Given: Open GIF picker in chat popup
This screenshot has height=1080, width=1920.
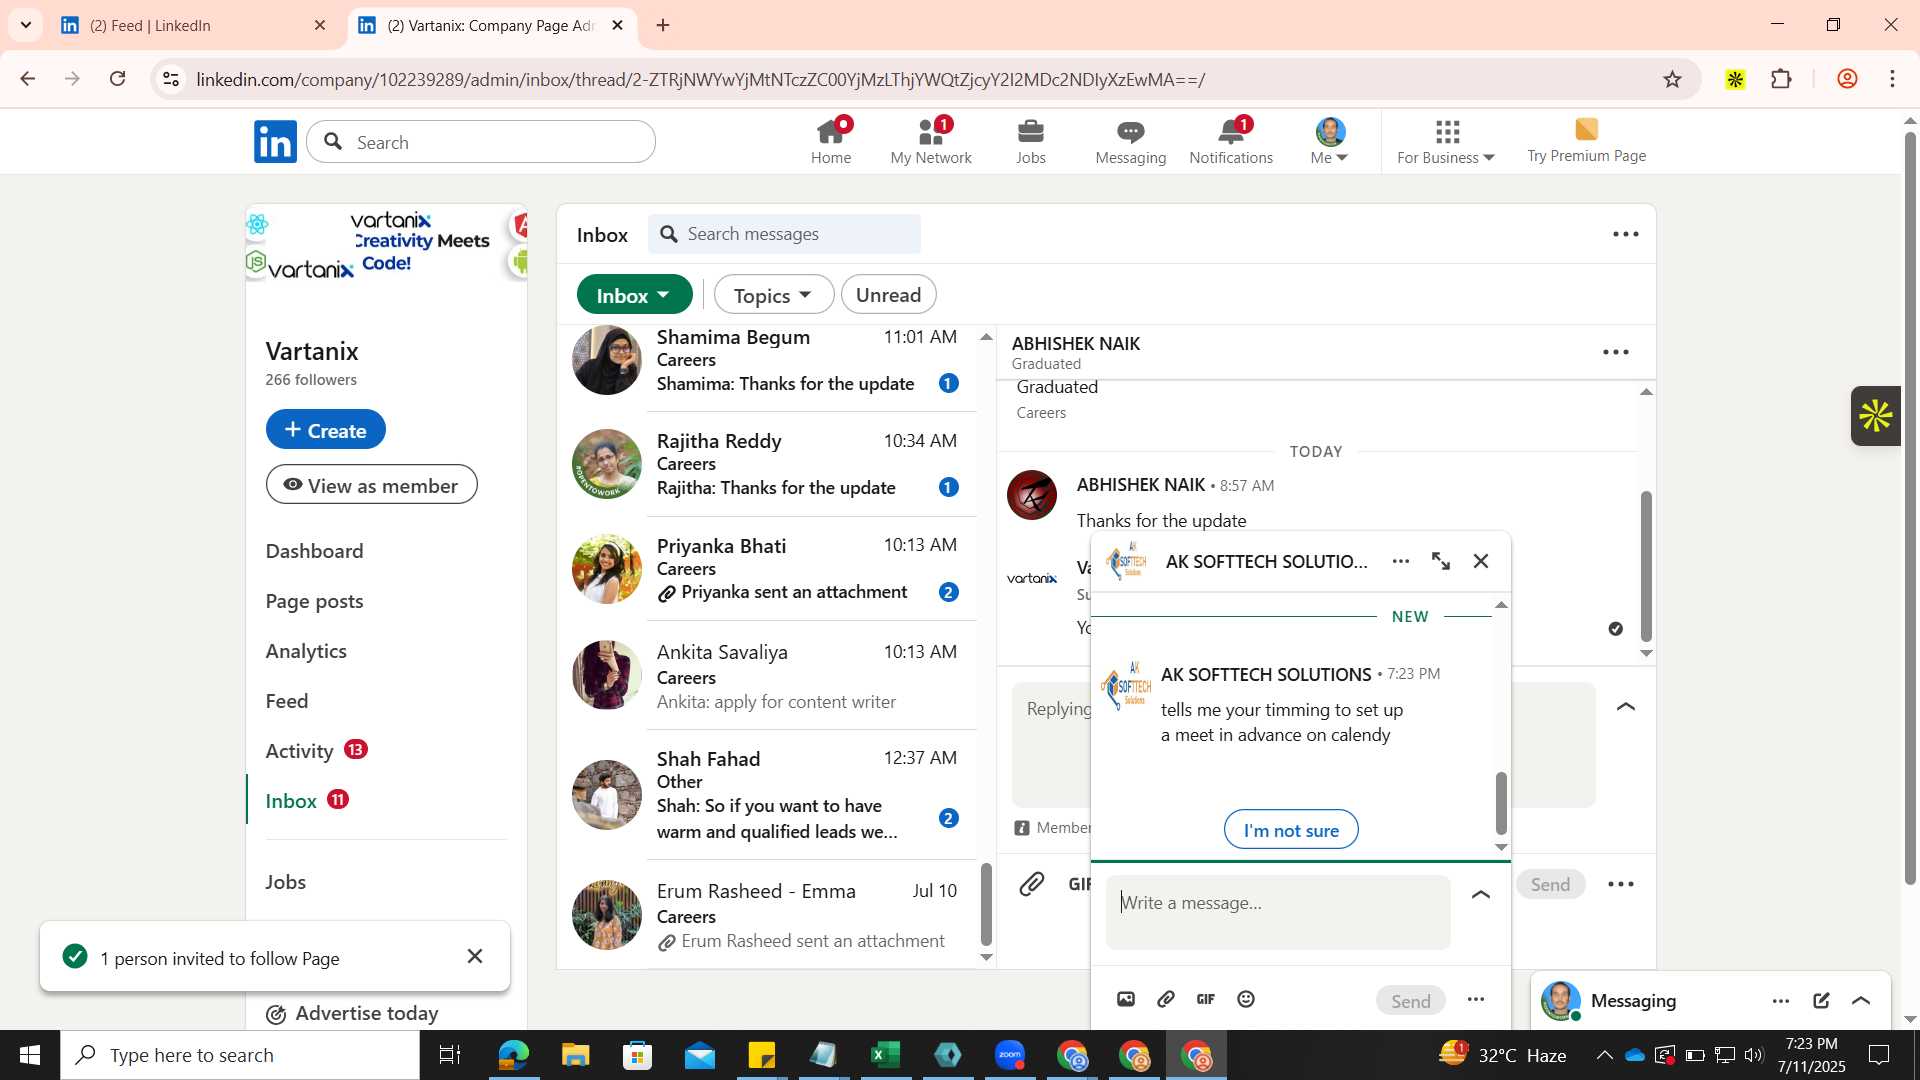Looking at the screenshot, I should click(1206, 999).
